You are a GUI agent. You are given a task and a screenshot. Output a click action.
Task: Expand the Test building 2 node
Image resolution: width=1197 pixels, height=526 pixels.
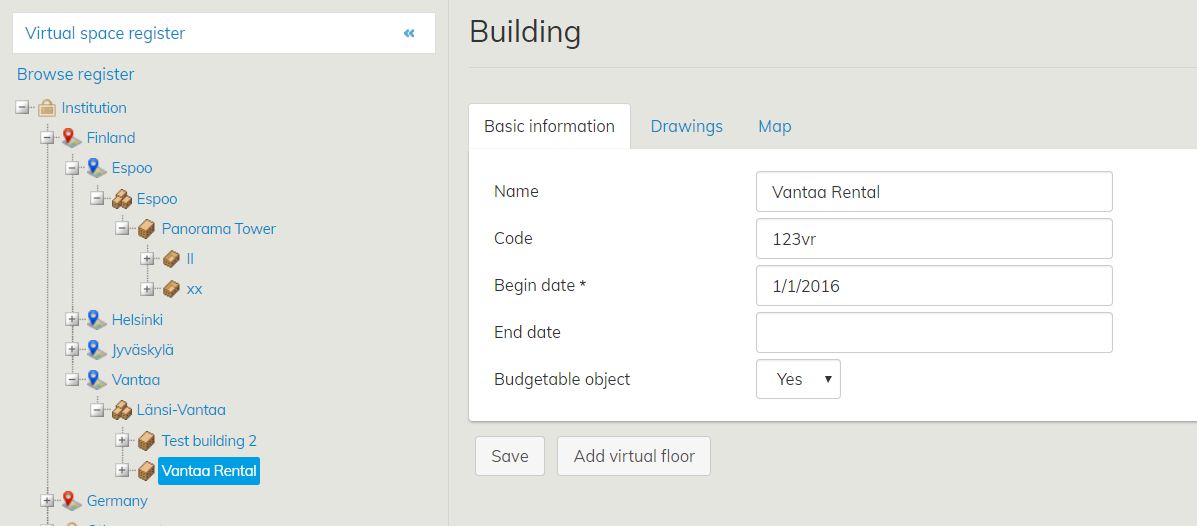pyautogui.click(x=122, y=440)
